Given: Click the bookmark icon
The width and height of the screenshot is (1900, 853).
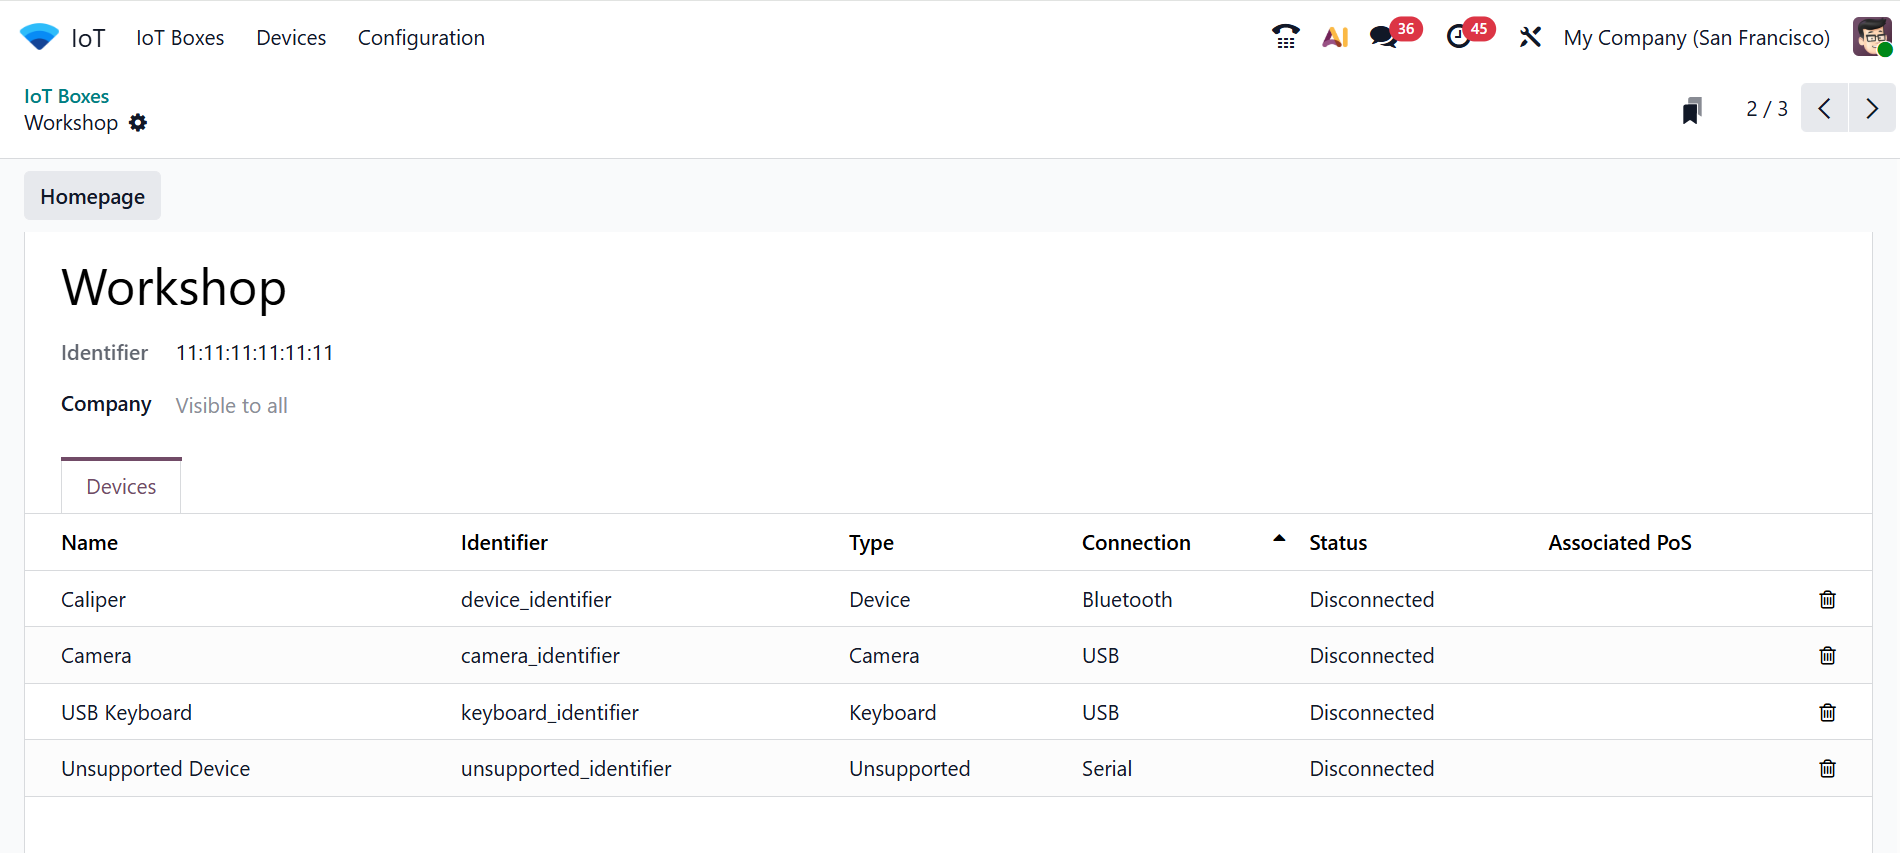Looking at the screenshot, I should (1691, 110).
